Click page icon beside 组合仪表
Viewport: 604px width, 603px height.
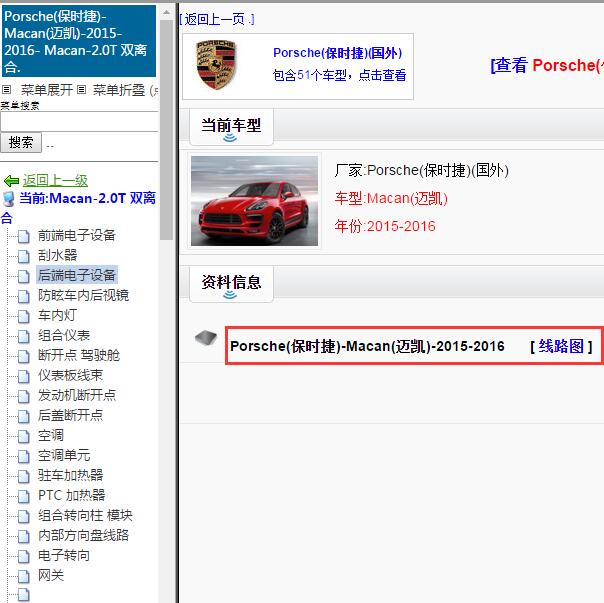pos(23,336)
